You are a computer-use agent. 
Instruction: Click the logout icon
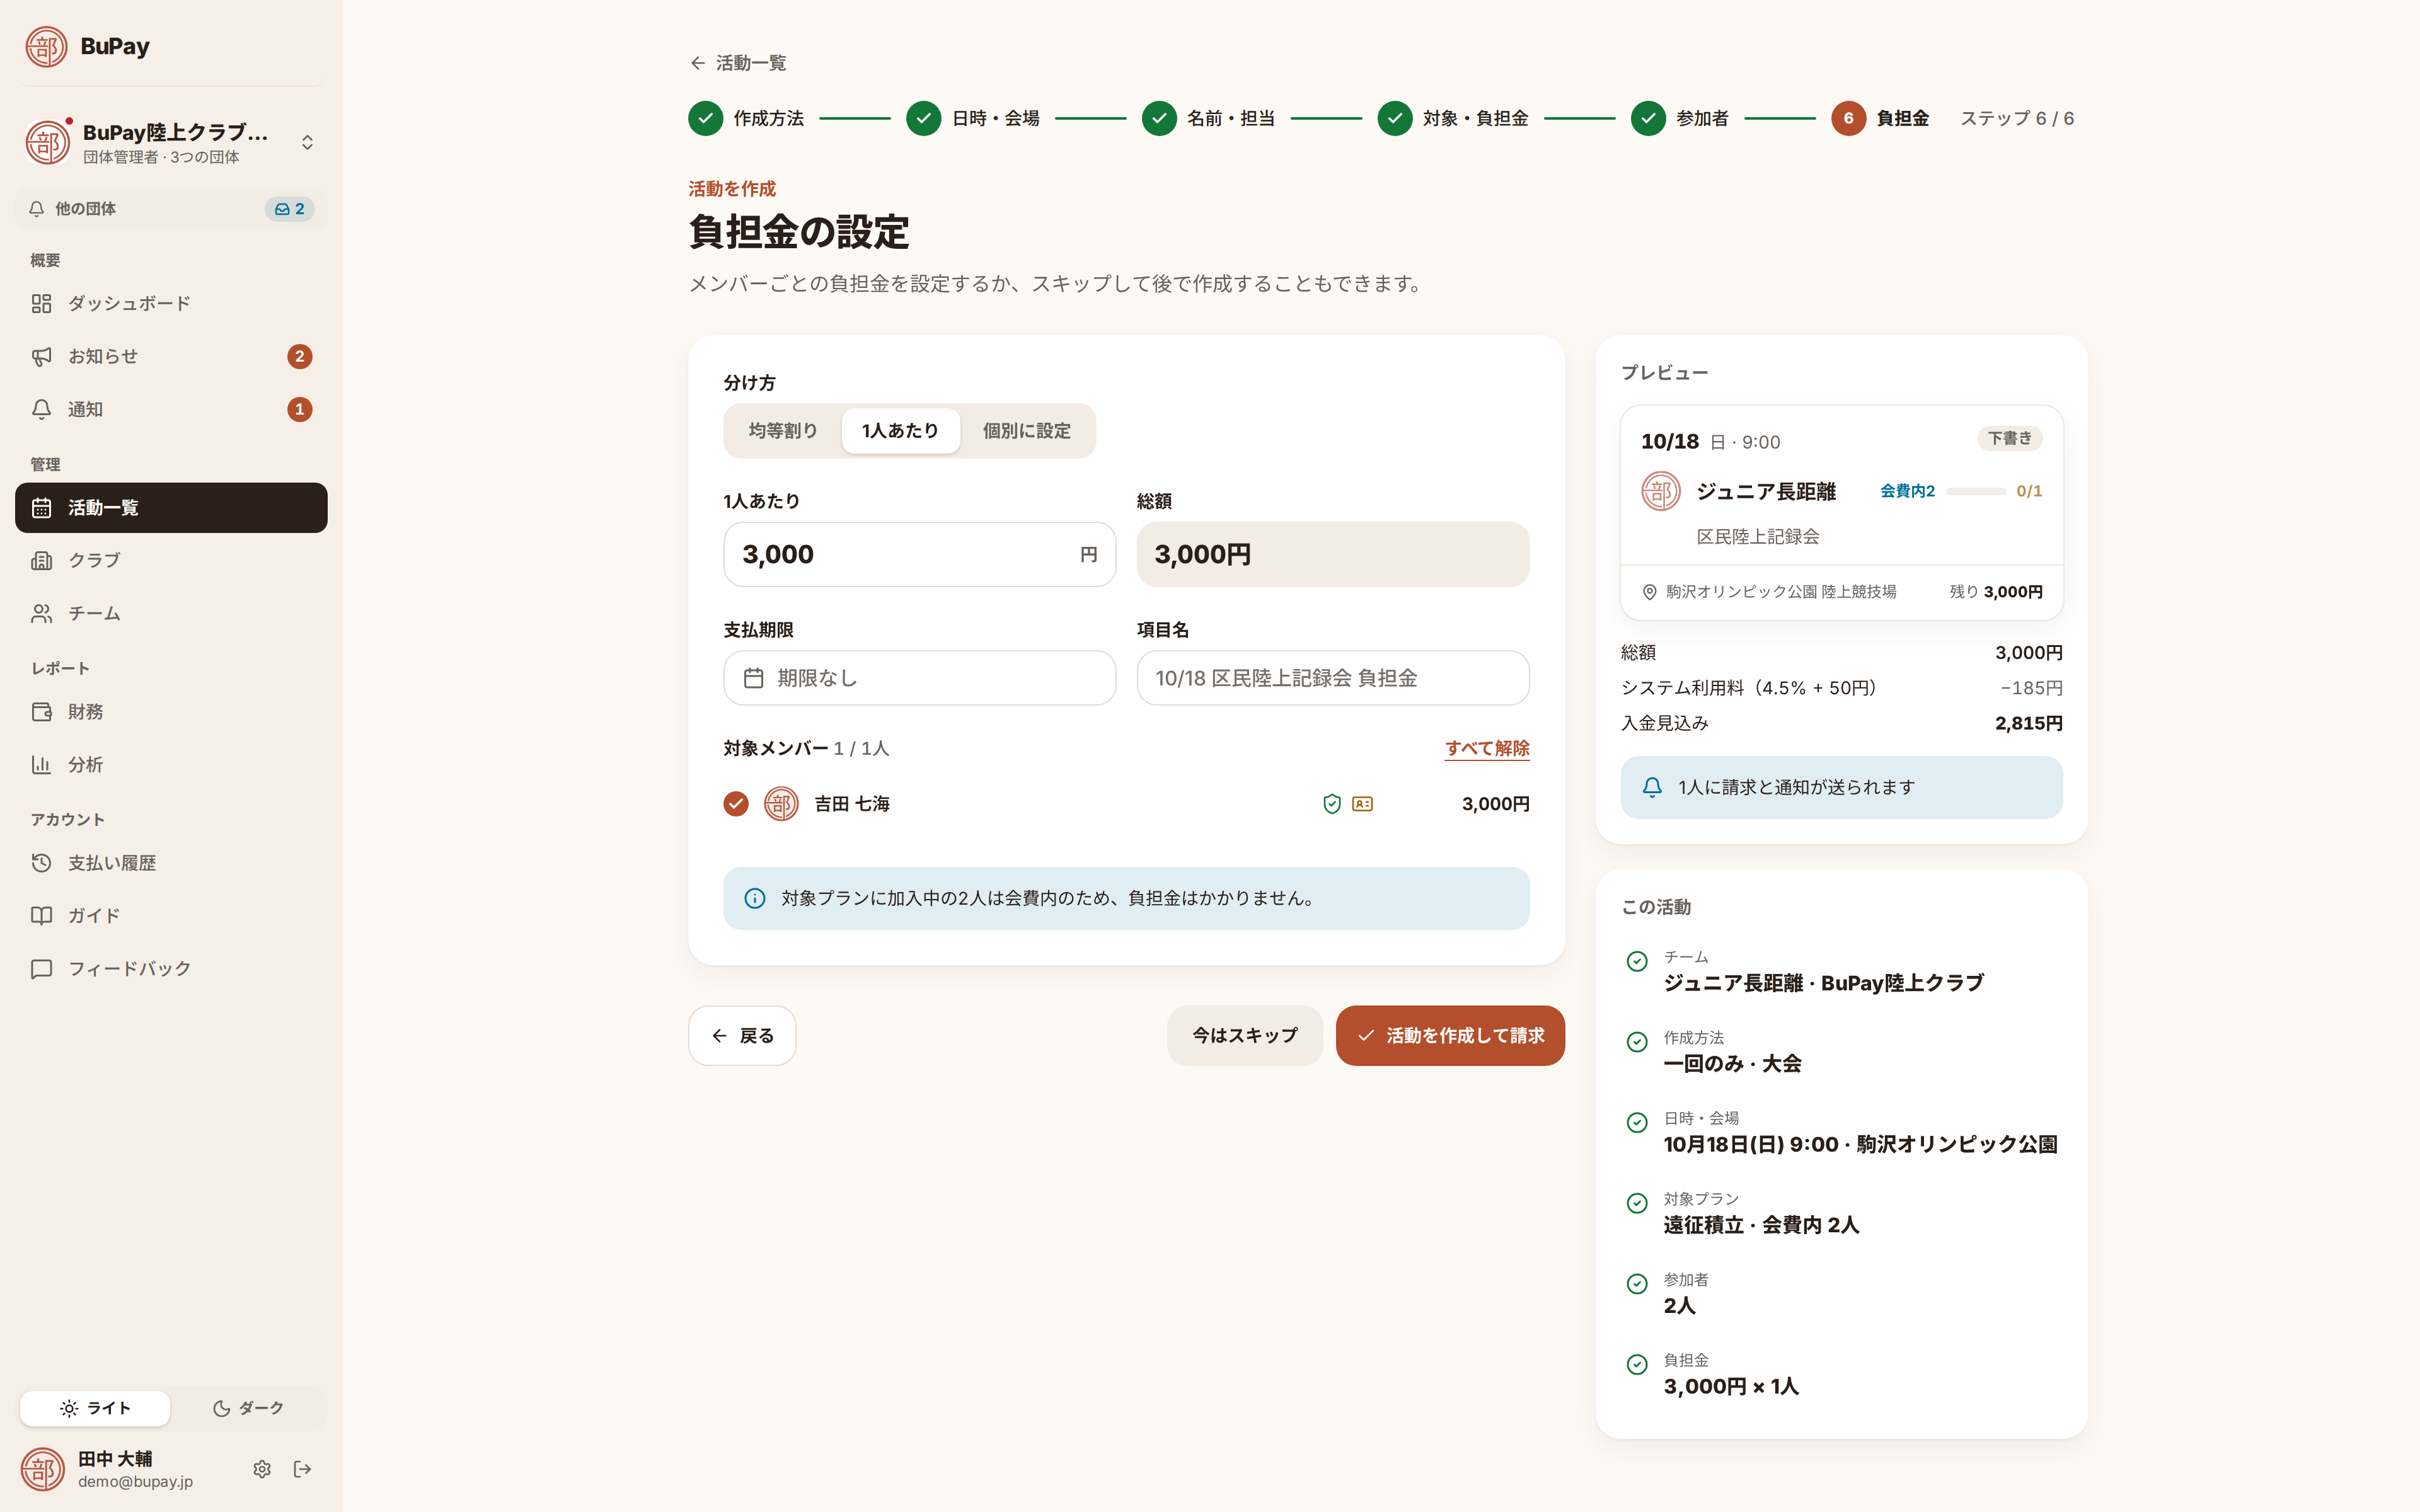pos(302,1469)
